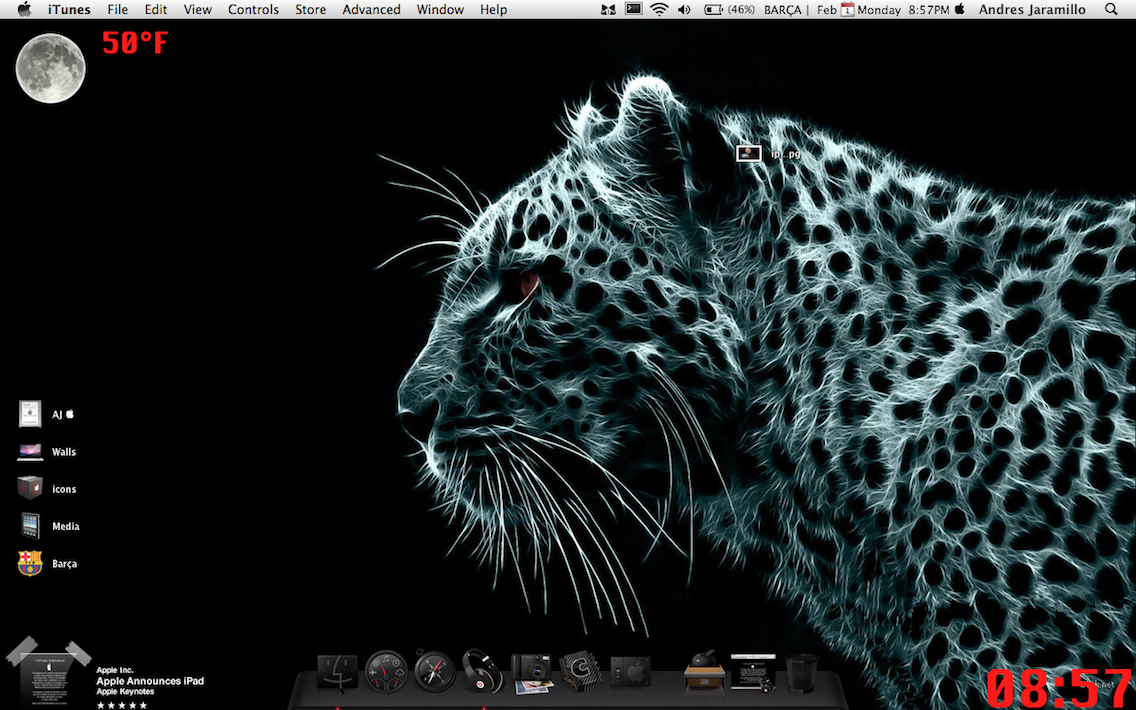Click the Feb month text in menu bar
Image resolution: width=1136 pixels, height=710 pixels.
pyautogui.click(x=827, y=9)
